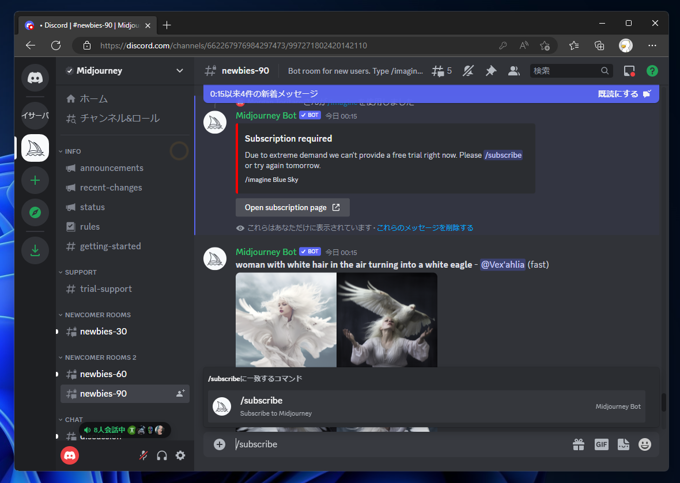The width and height of the screenshot is (680, 483).
Task: Click the @Vex'ahlia mention
Action: [502, 264]
